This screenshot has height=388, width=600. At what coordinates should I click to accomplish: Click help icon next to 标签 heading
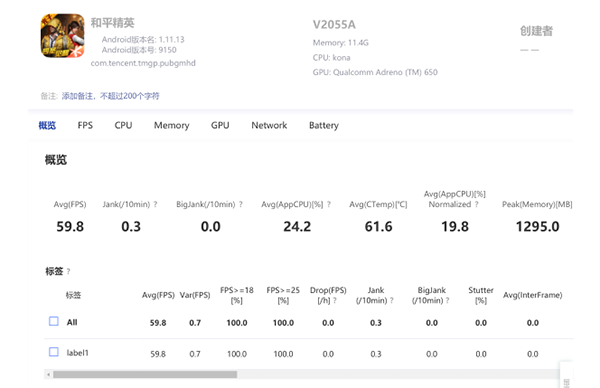click(x=68, y=272)
